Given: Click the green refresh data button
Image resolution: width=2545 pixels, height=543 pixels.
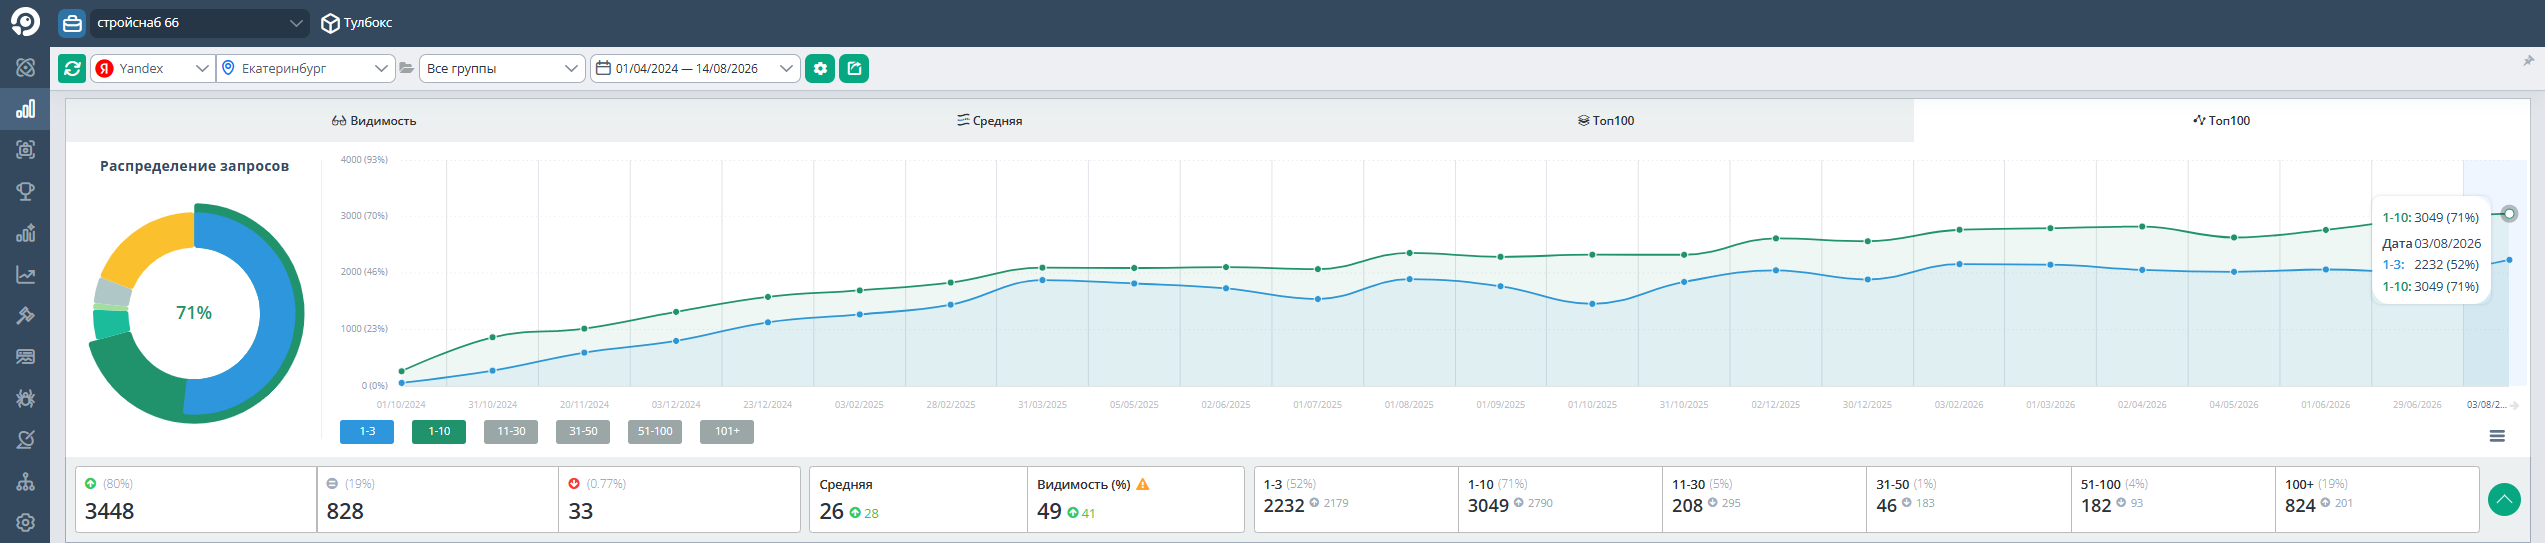Looking at the screenshot, I should [x=72, y=68].
